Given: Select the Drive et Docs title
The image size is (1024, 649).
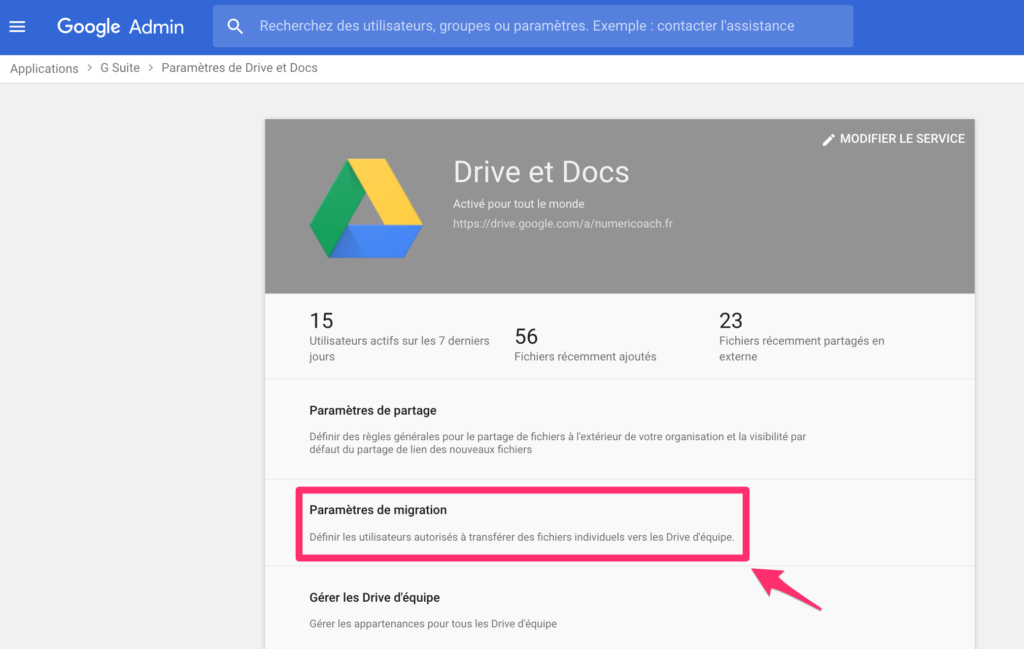Looking at the screenshot, I should [x=541, y=172].
